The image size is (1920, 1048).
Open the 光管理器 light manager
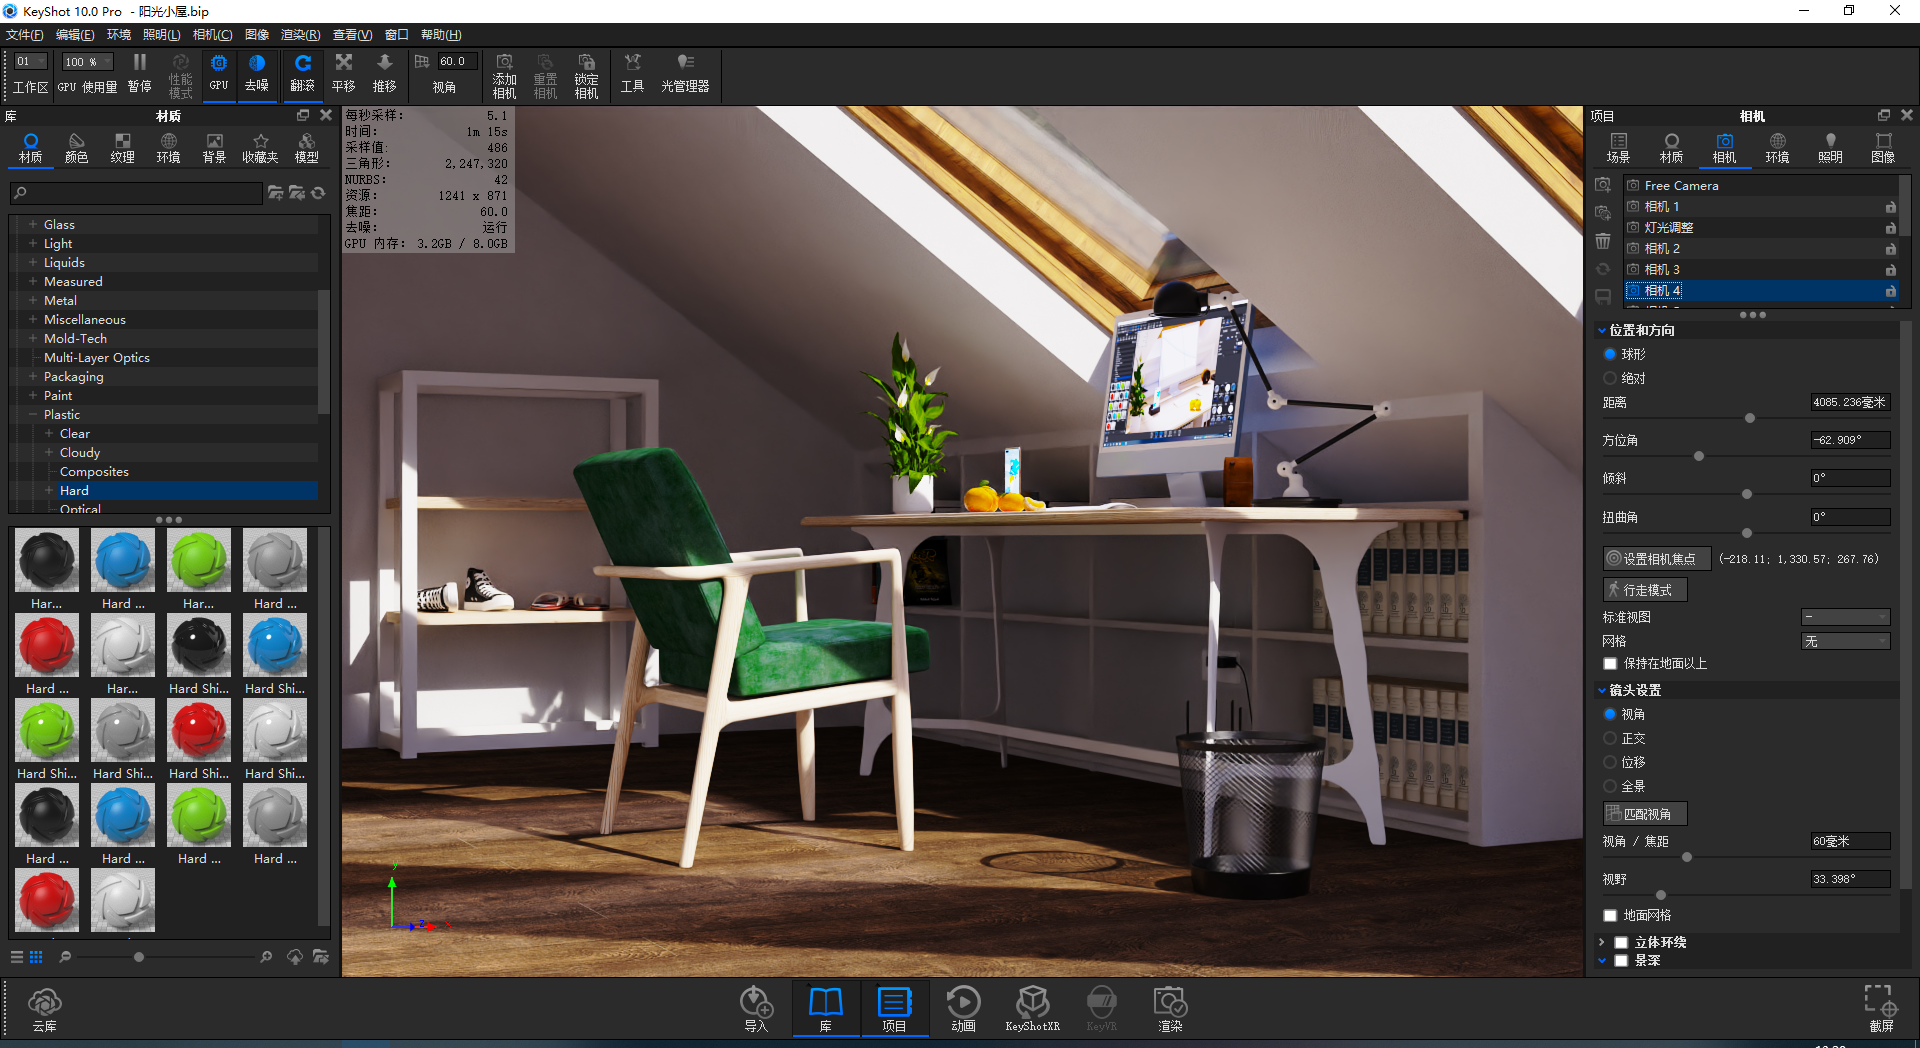684,73
